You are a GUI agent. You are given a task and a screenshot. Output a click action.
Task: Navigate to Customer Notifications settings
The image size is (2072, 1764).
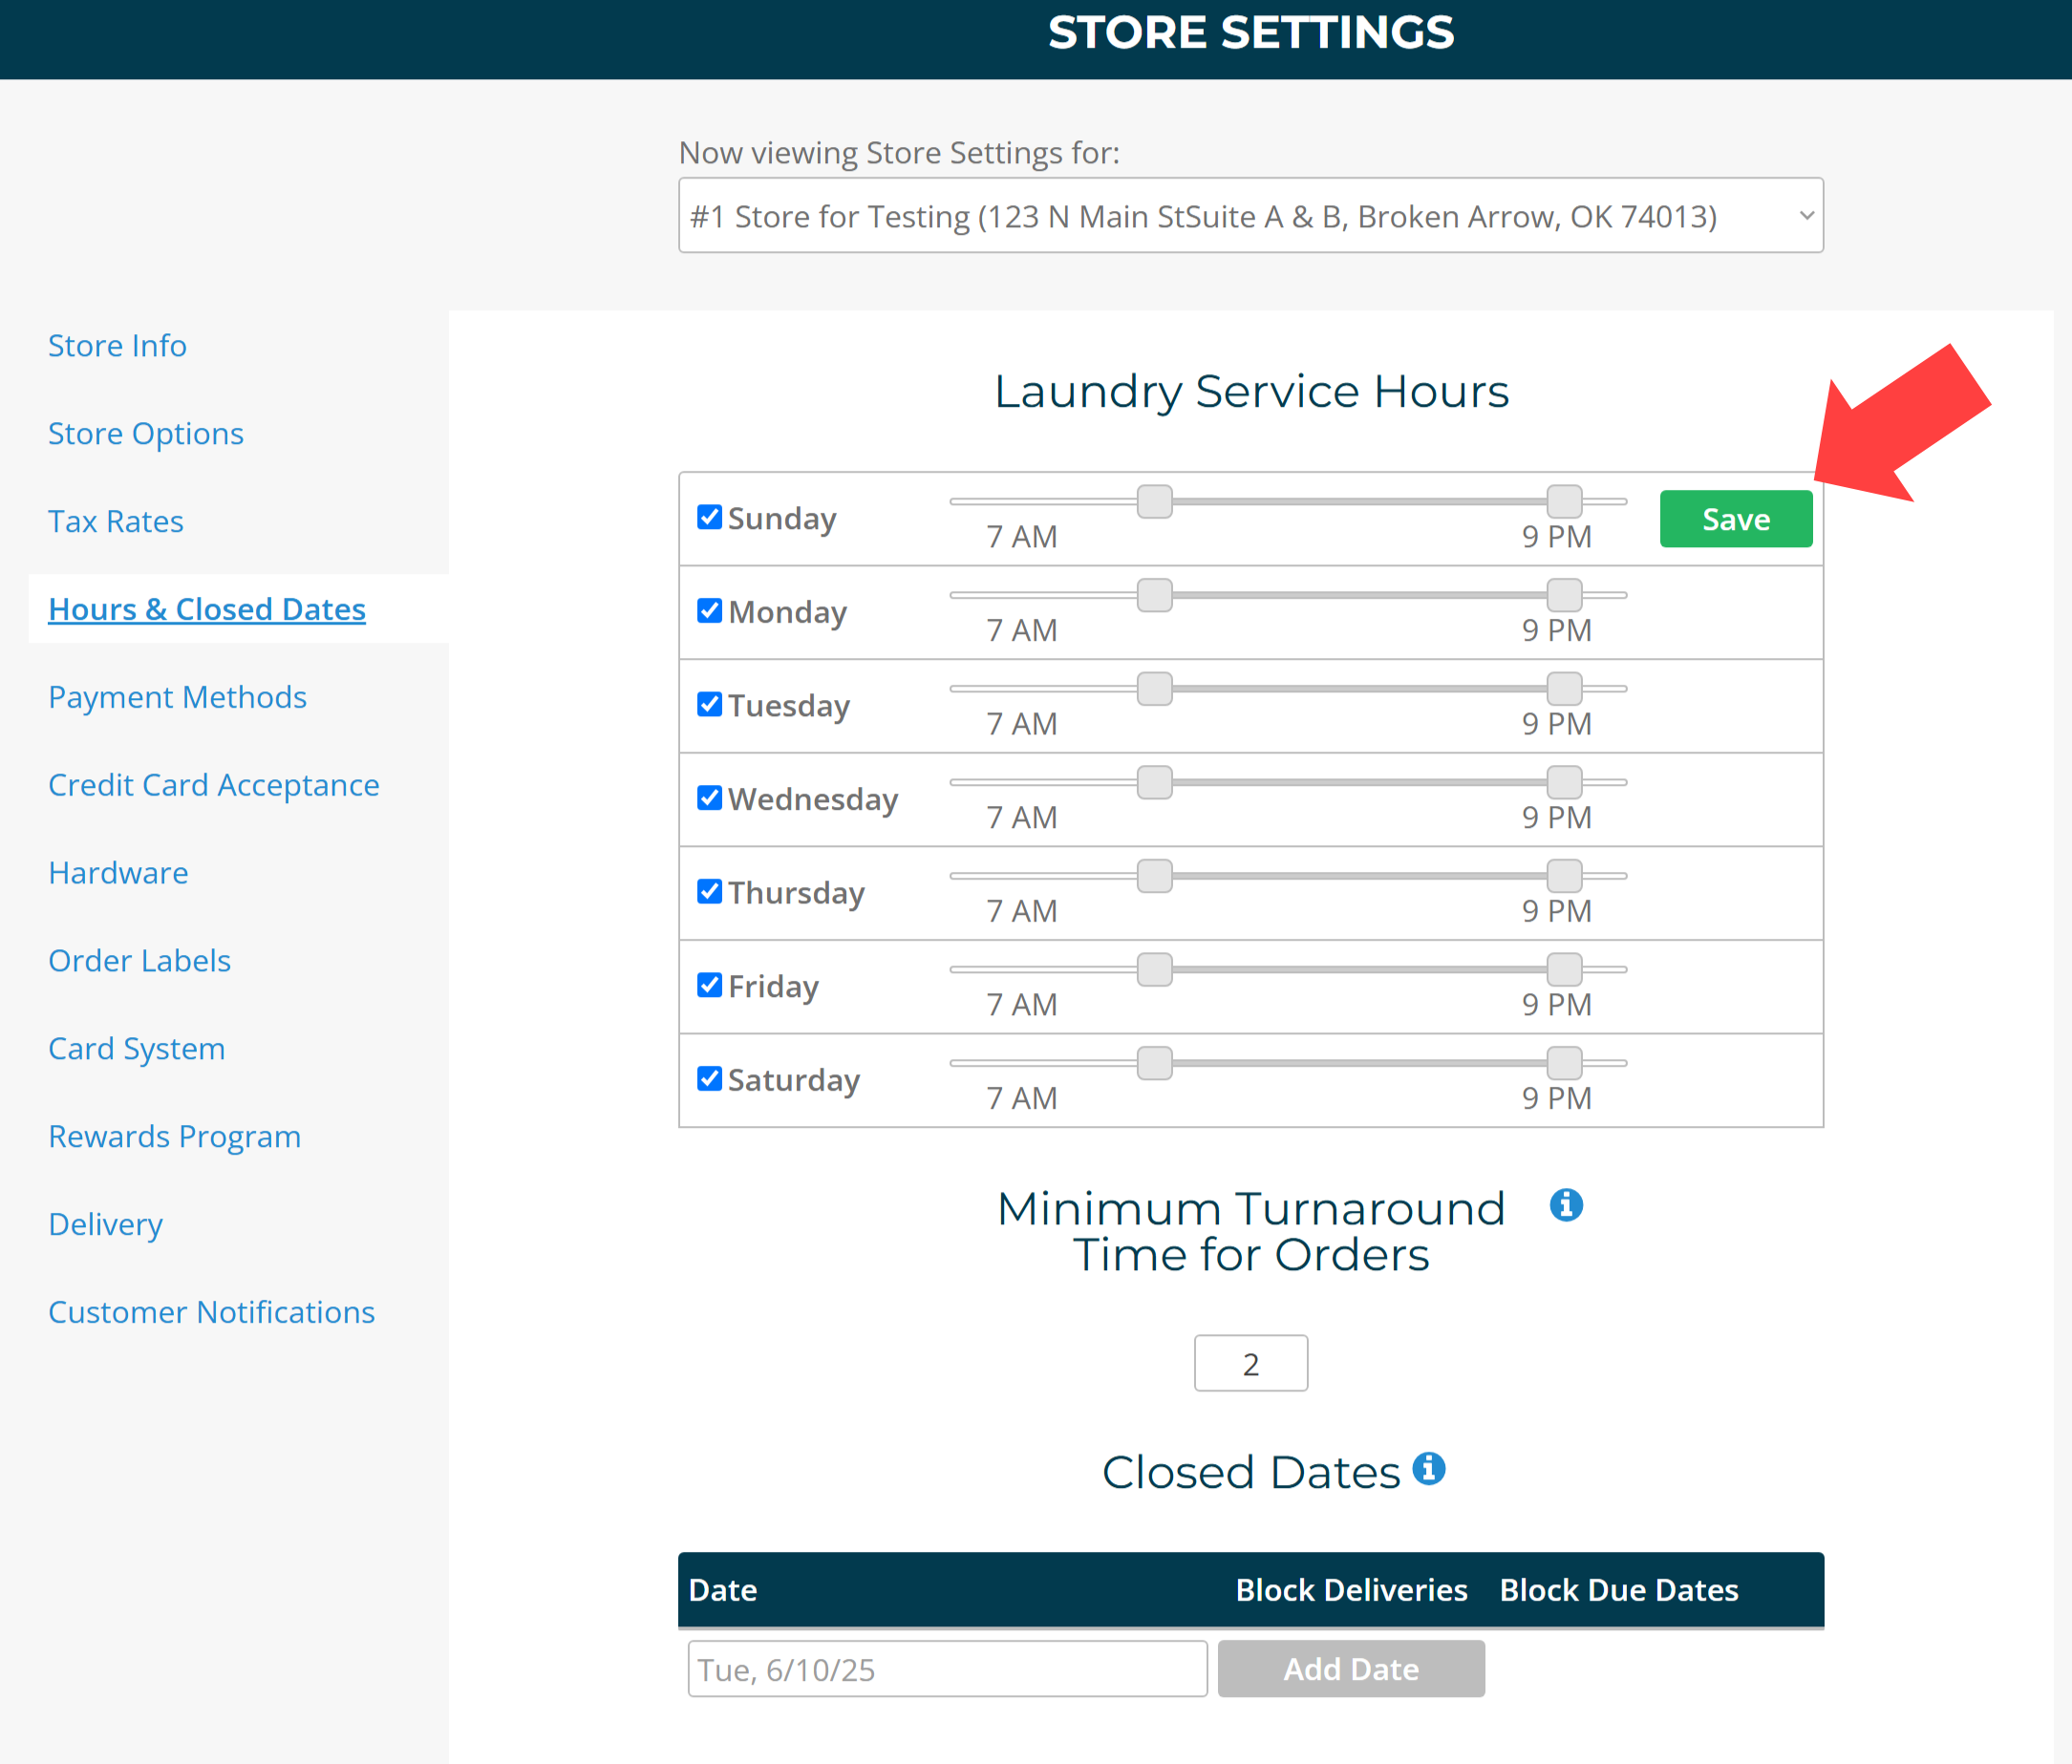click(211, 1312)
